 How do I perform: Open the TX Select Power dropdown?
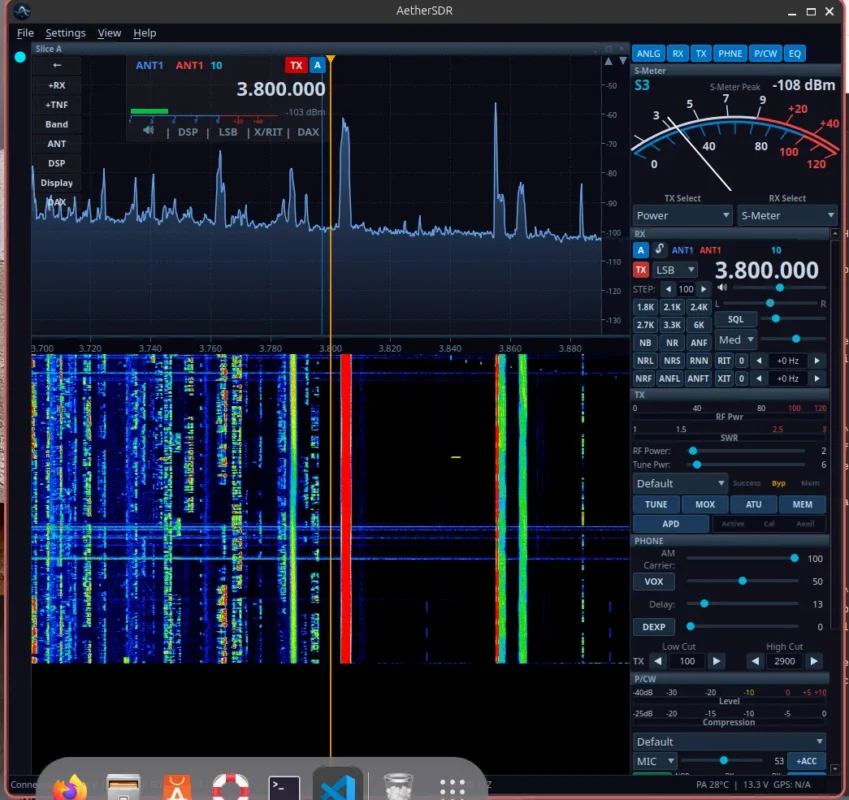point(682,215)
